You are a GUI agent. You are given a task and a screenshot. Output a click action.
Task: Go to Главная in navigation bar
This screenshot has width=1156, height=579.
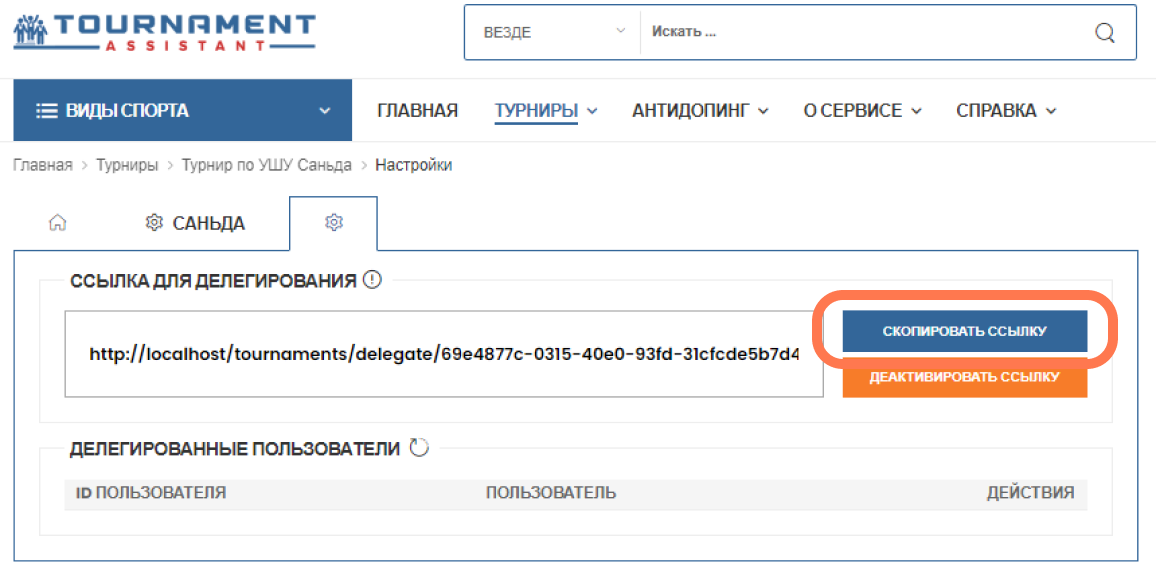417,111
